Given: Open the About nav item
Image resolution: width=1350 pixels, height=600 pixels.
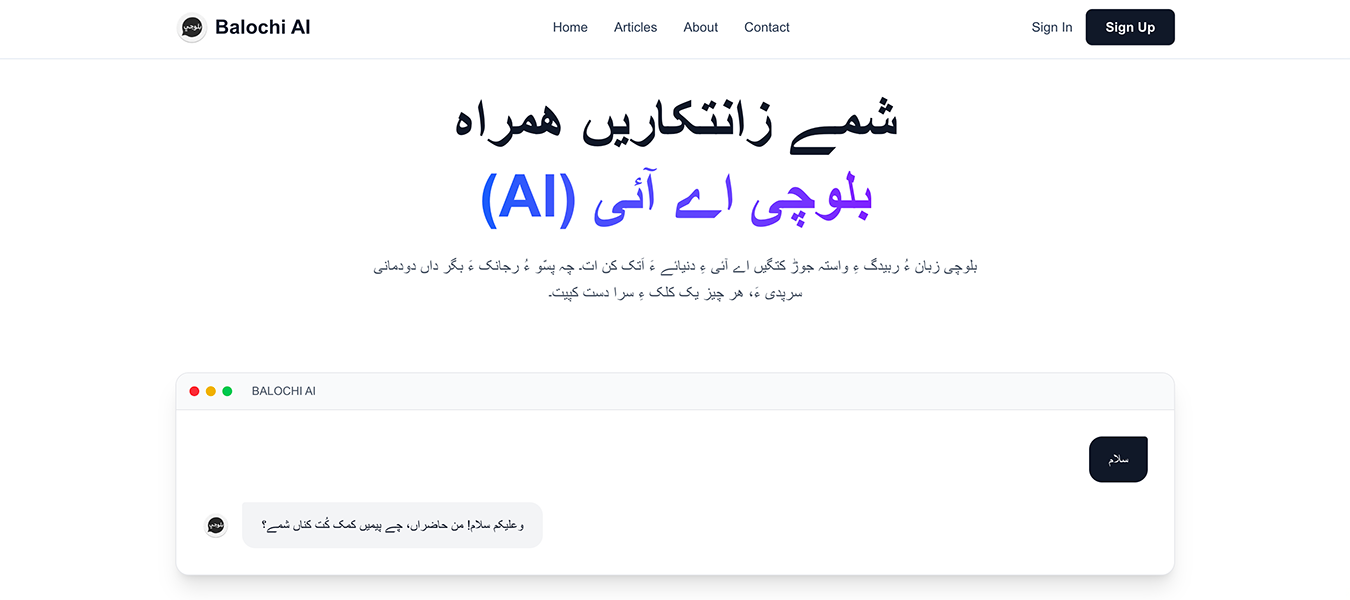Looking at the screenshot, I should point(700,27).
